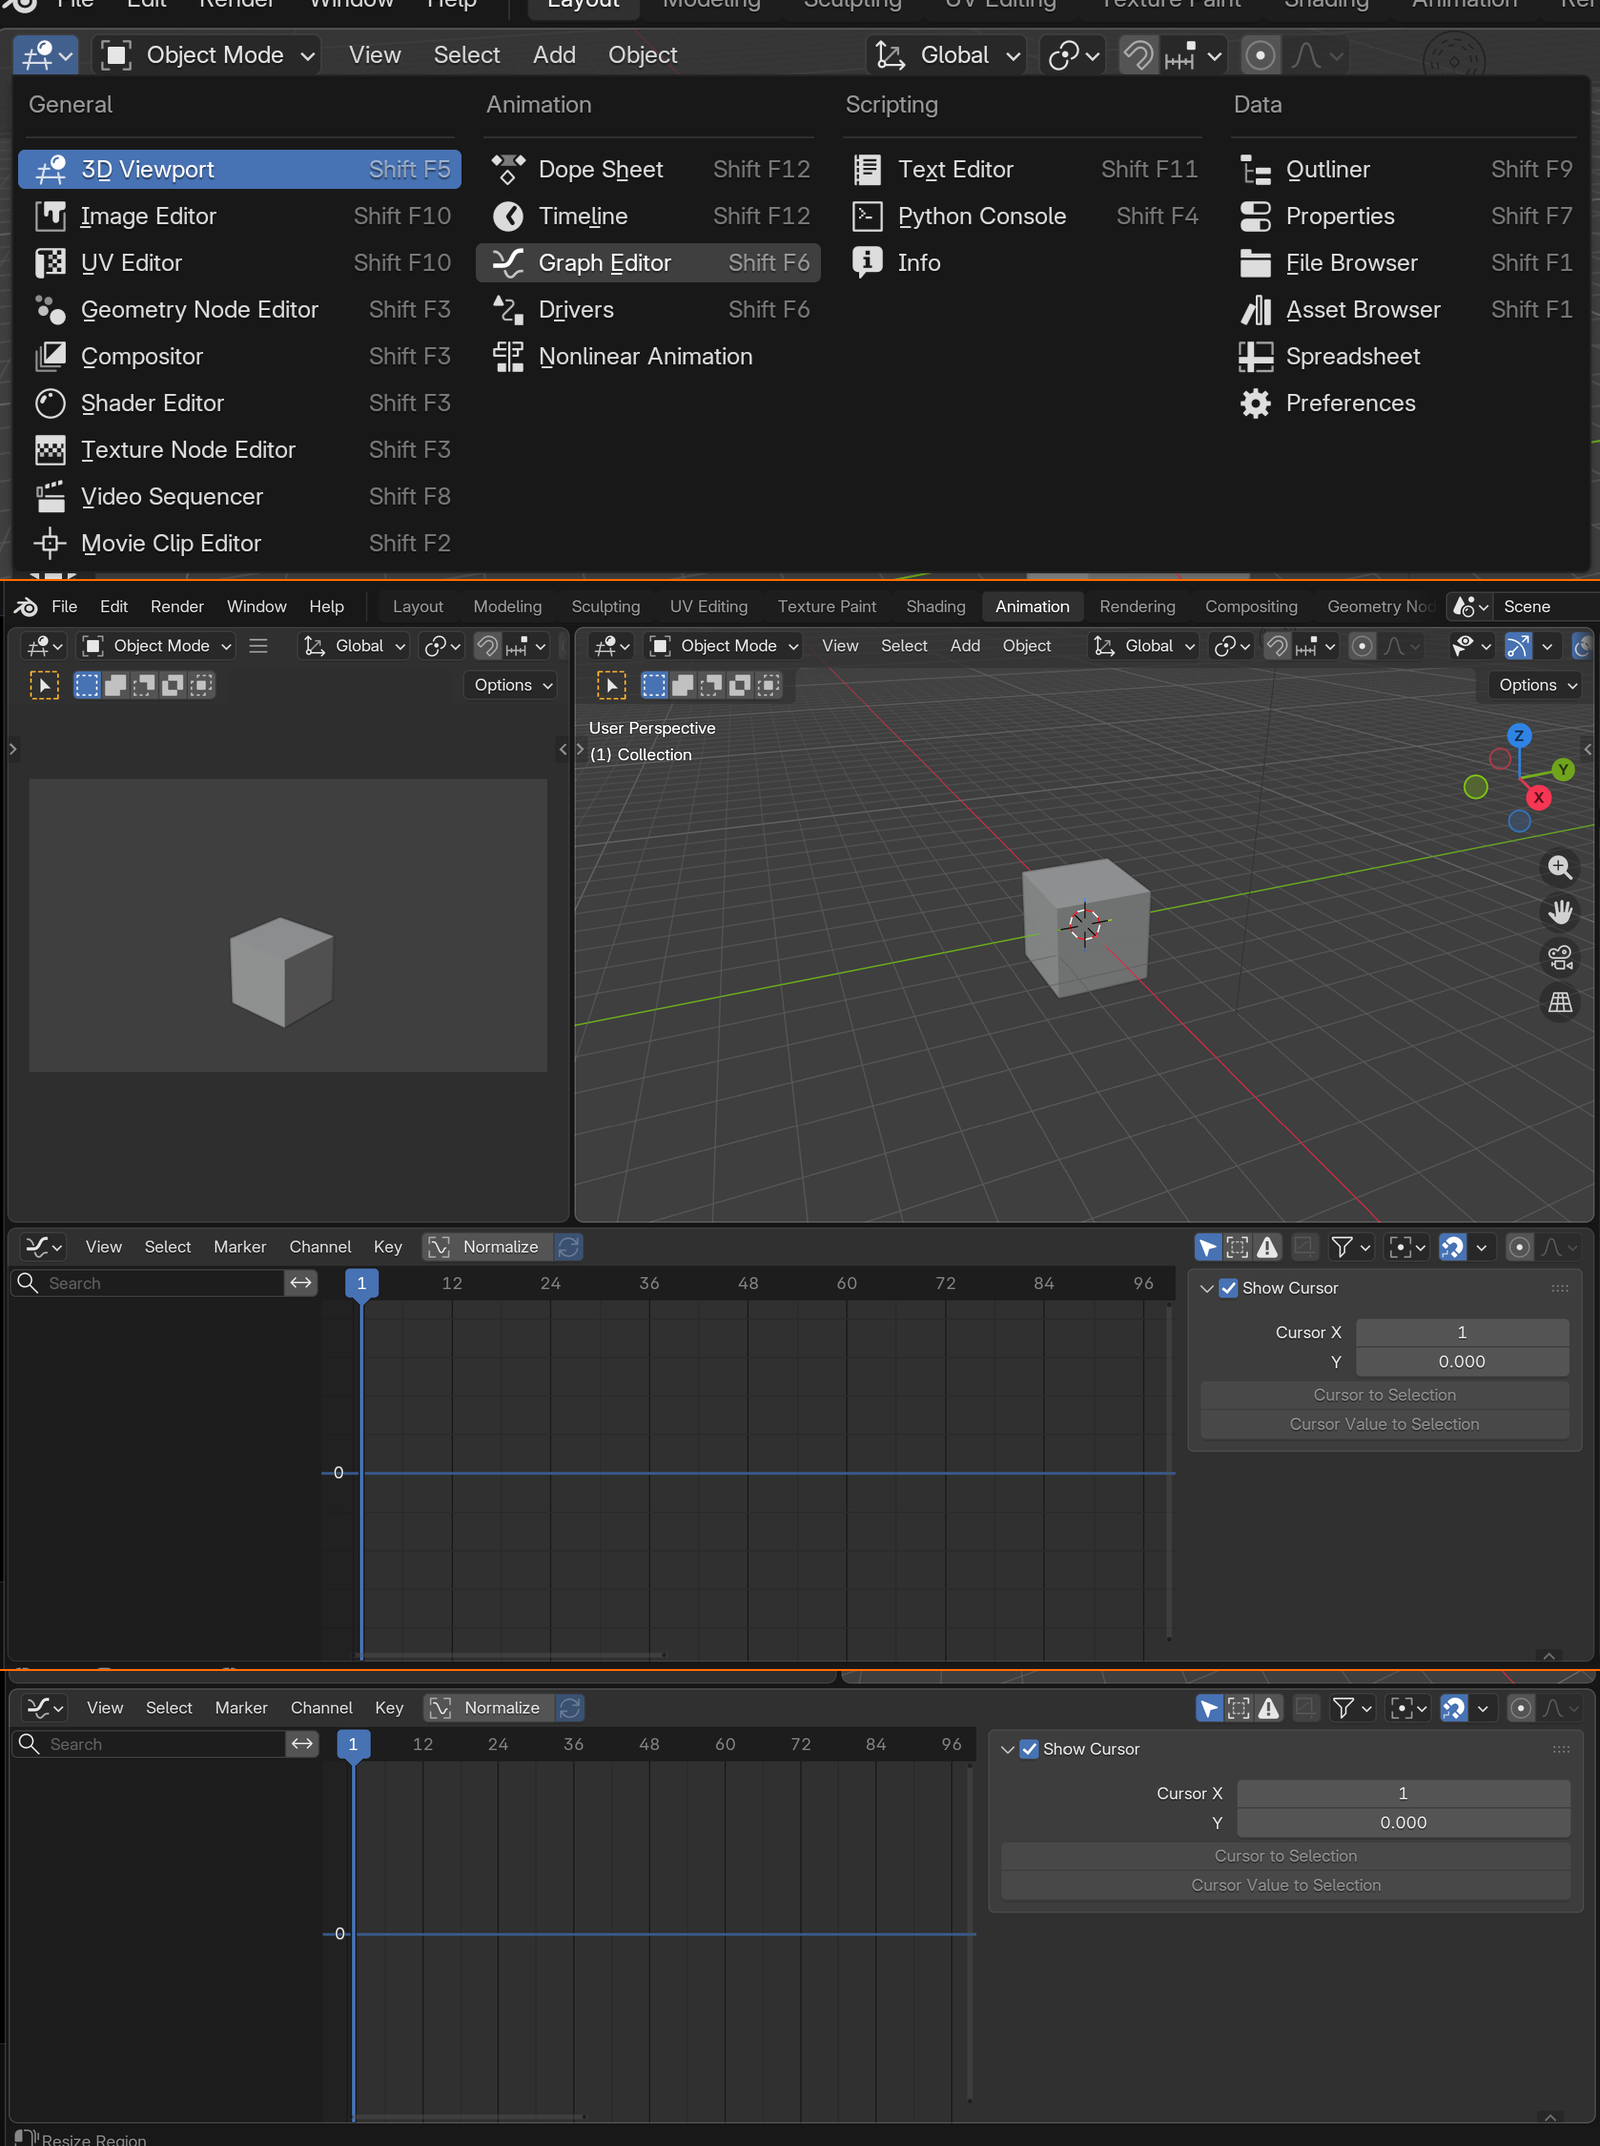Open filter funnel dropdown in bottom graph editor
The width and height of the screenshot is (1600, 2146).
point(1352,1708)
